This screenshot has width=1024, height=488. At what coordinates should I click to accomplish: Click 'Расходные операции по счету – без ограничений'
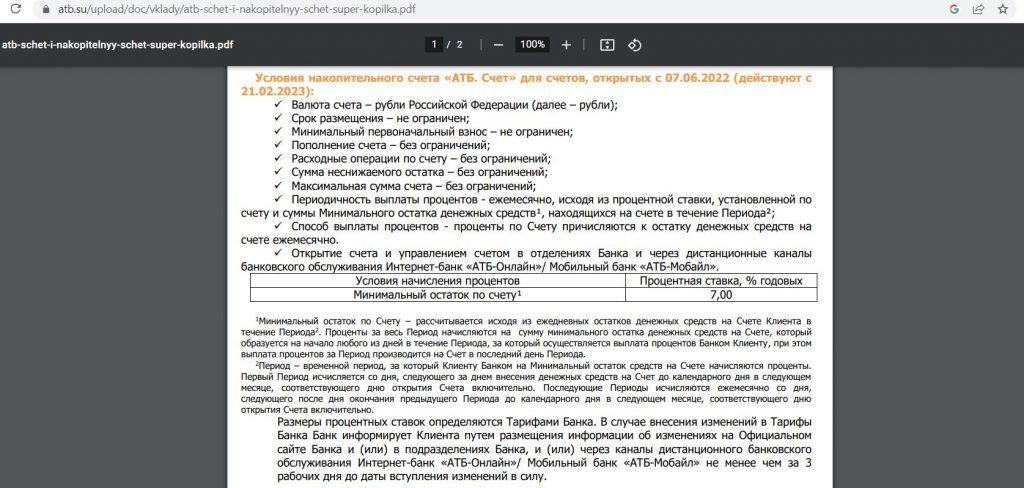[x=421, y=159]
